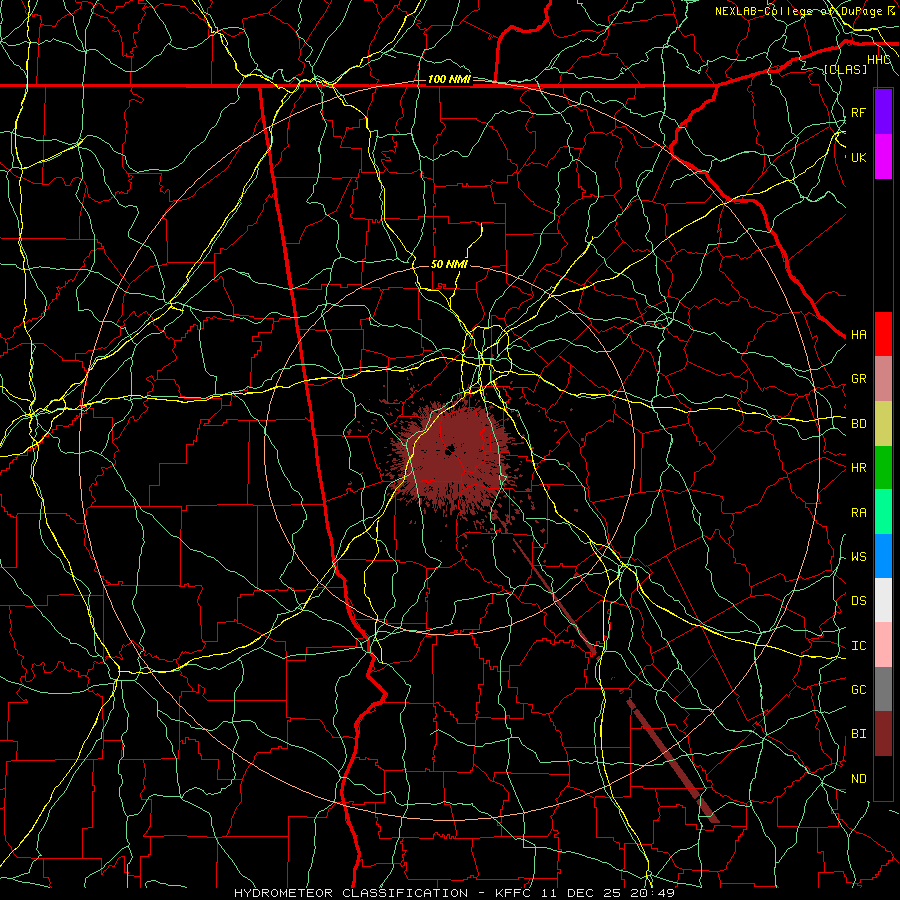Click the NEXLAB-College of DuPage credit text
The width and height of the screenshot is (900, 900).
click(798, 11)
